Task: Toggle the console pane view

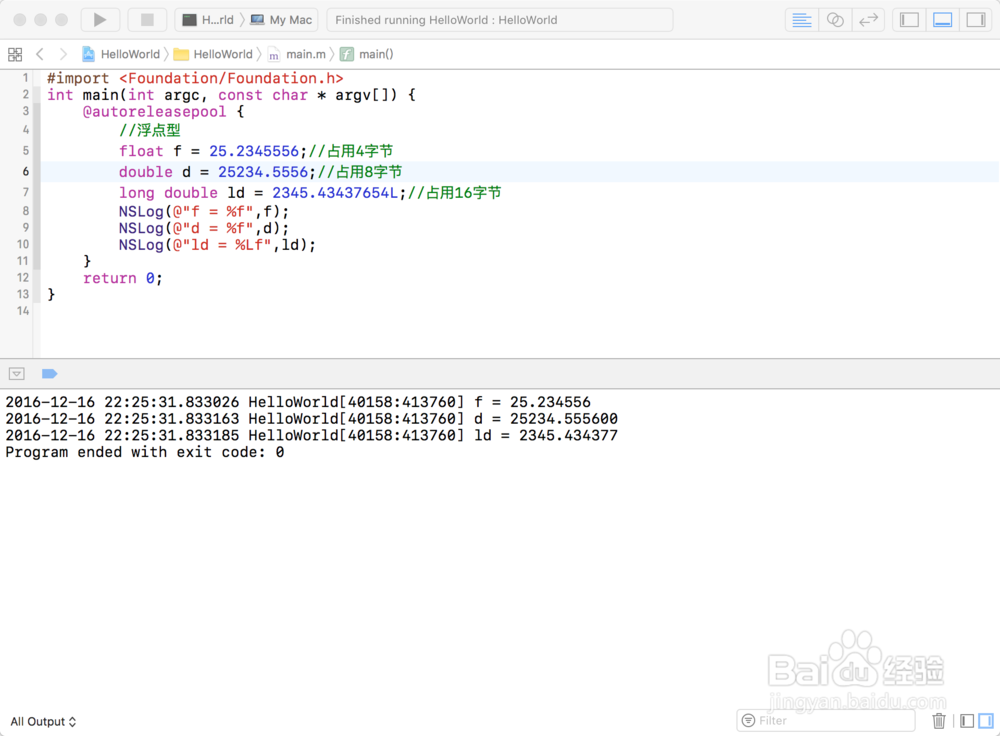Action: (x=986, y=721)
